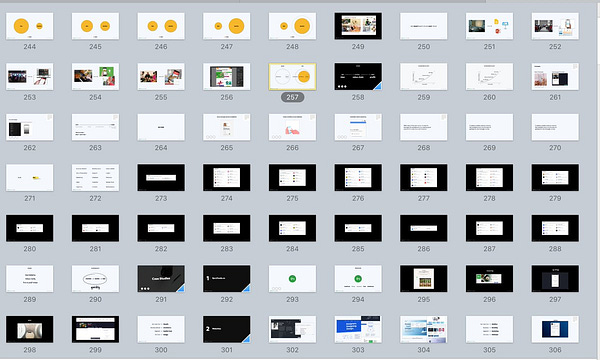Select slide thumbnail 297

click(555, 279)
